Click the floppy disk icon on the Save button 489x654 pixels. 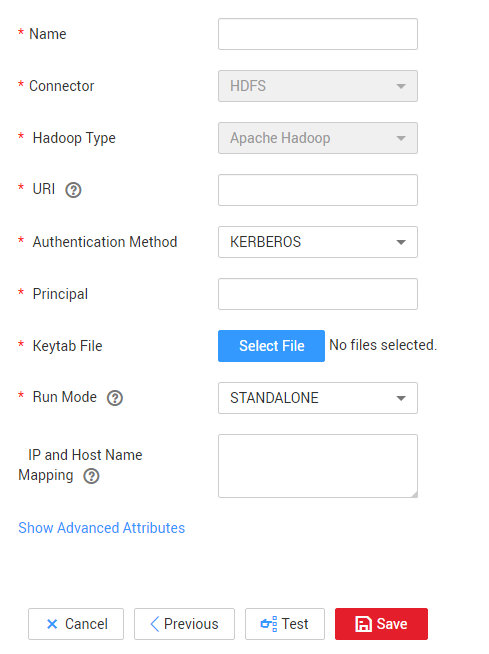click(x=363, y=624)
